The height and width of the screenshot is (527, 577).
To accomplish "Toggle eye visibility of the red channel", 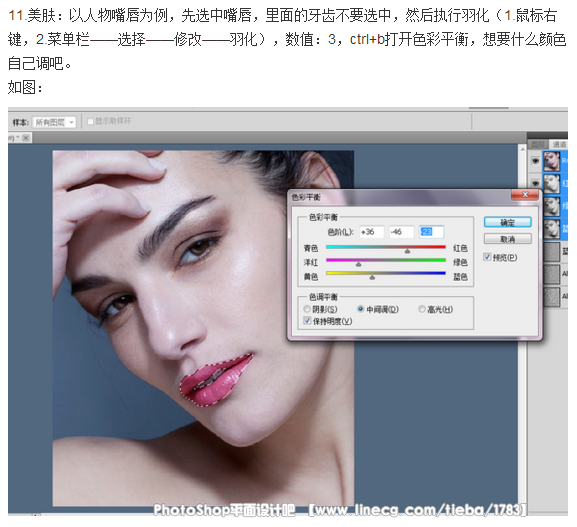I will click(x=535, y=183).
